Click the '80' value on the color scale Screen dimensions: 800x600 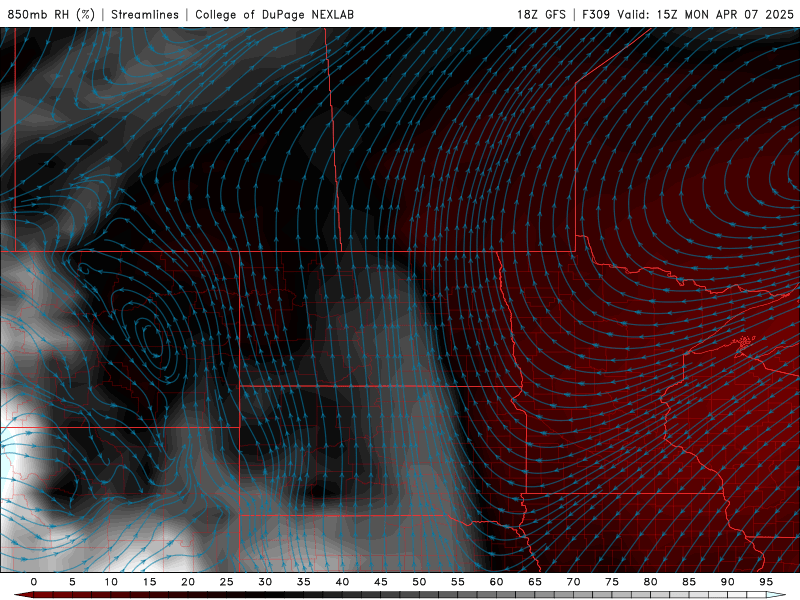(651, 582)
